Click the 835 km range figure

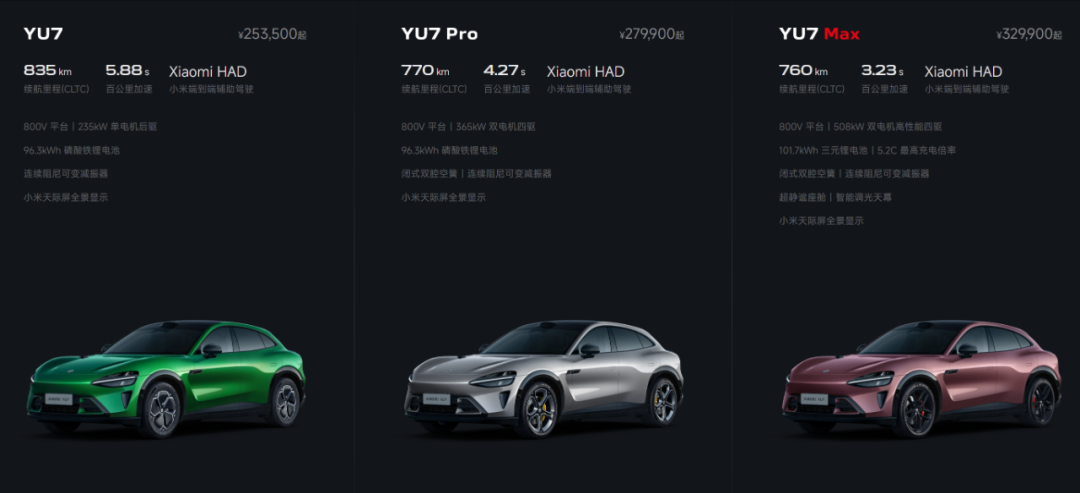tap(48, 71)
